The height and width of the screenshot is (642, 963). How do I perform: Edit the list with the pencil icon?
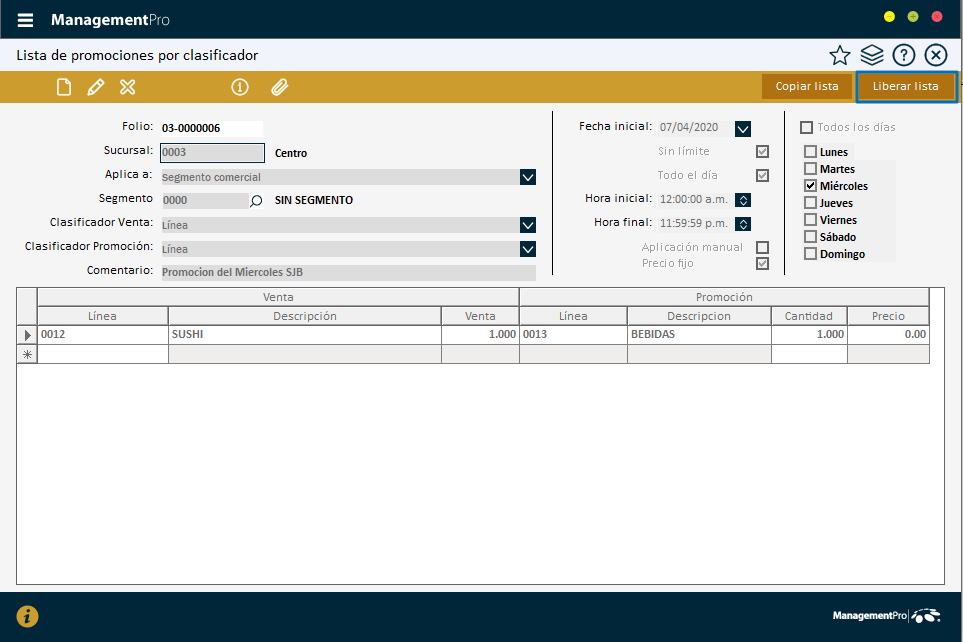coord(96,87)
